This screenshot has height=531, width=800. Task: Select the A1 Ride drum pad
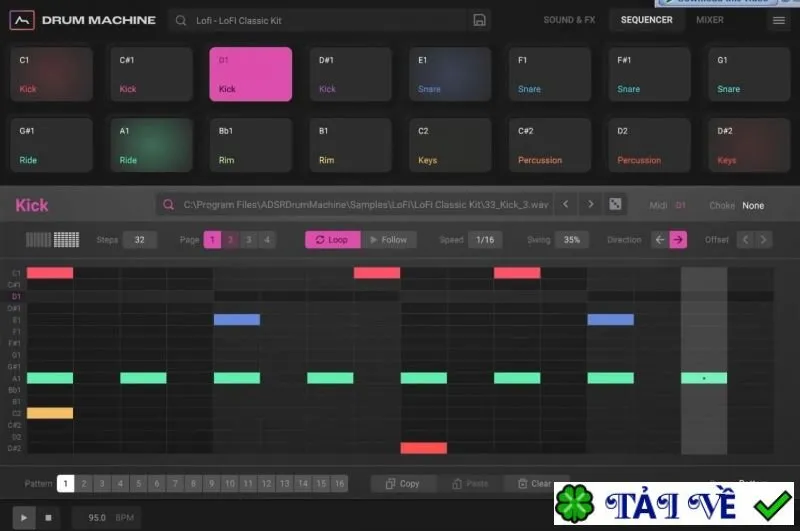pos(152,145)
